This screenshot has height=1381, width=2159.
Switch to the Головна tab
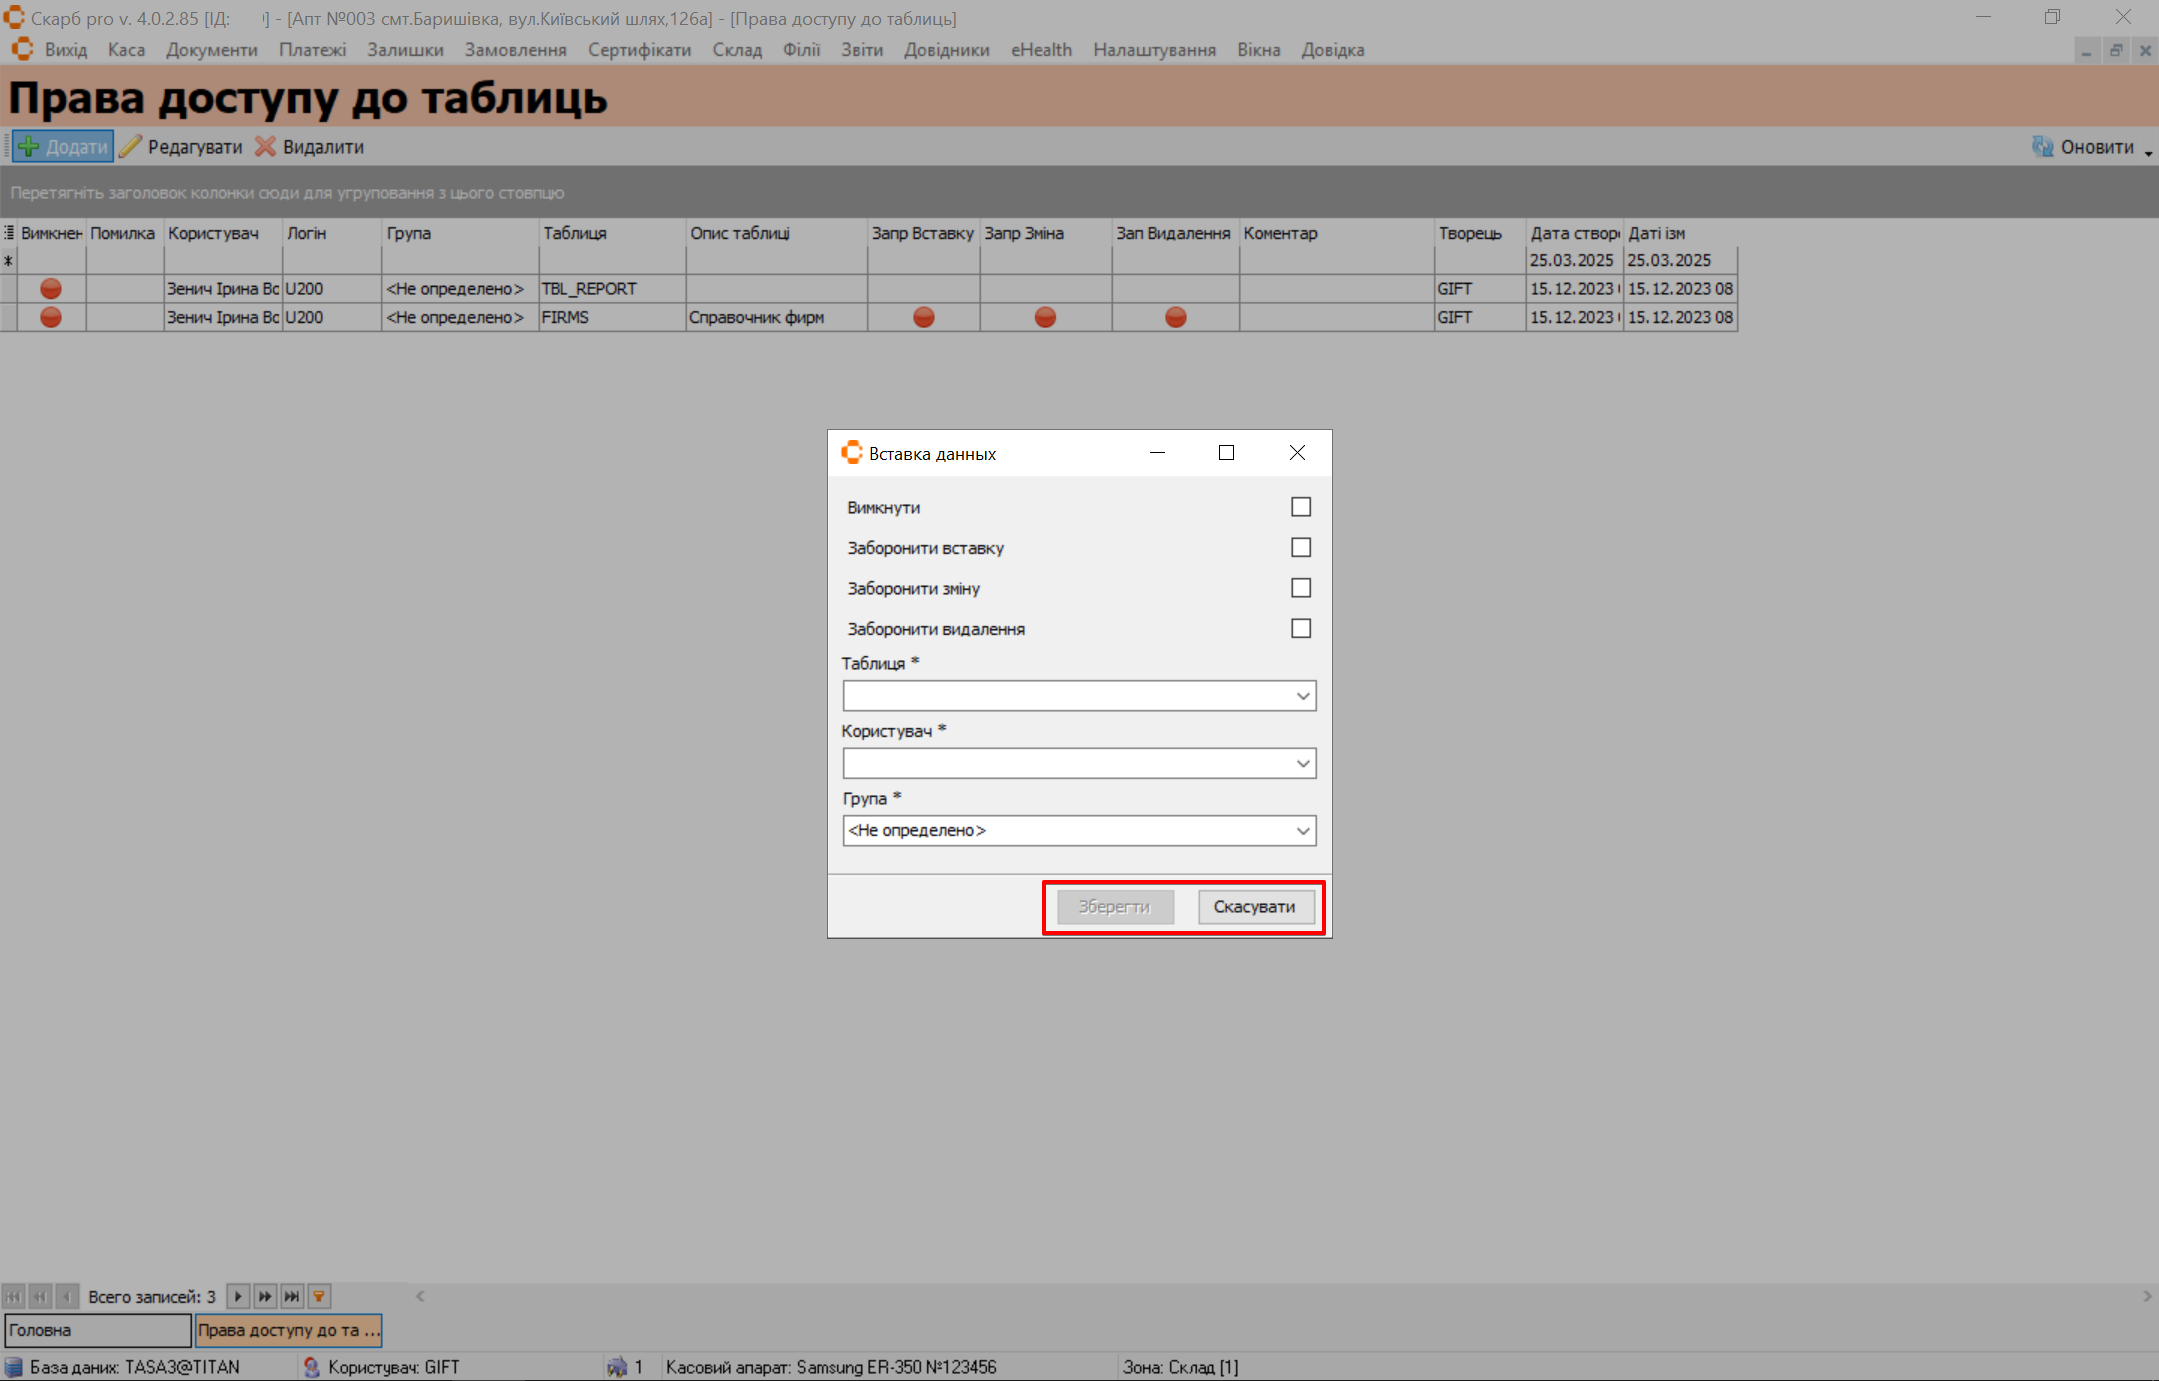97,1330
